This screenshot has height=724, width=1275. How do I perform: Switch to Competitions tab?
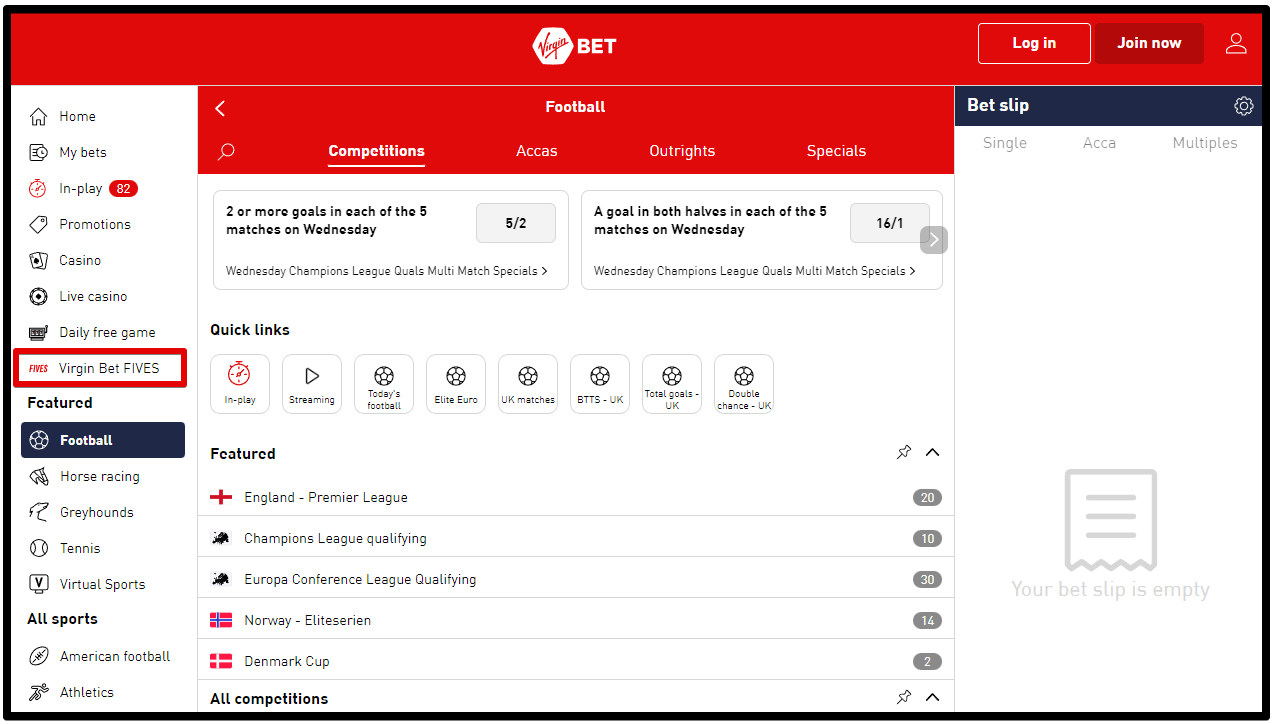(377, 152)
